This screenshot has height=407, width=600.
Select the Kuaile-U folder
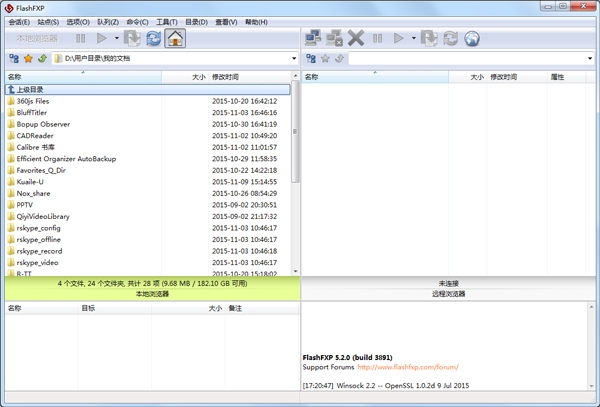coord(148,182)
